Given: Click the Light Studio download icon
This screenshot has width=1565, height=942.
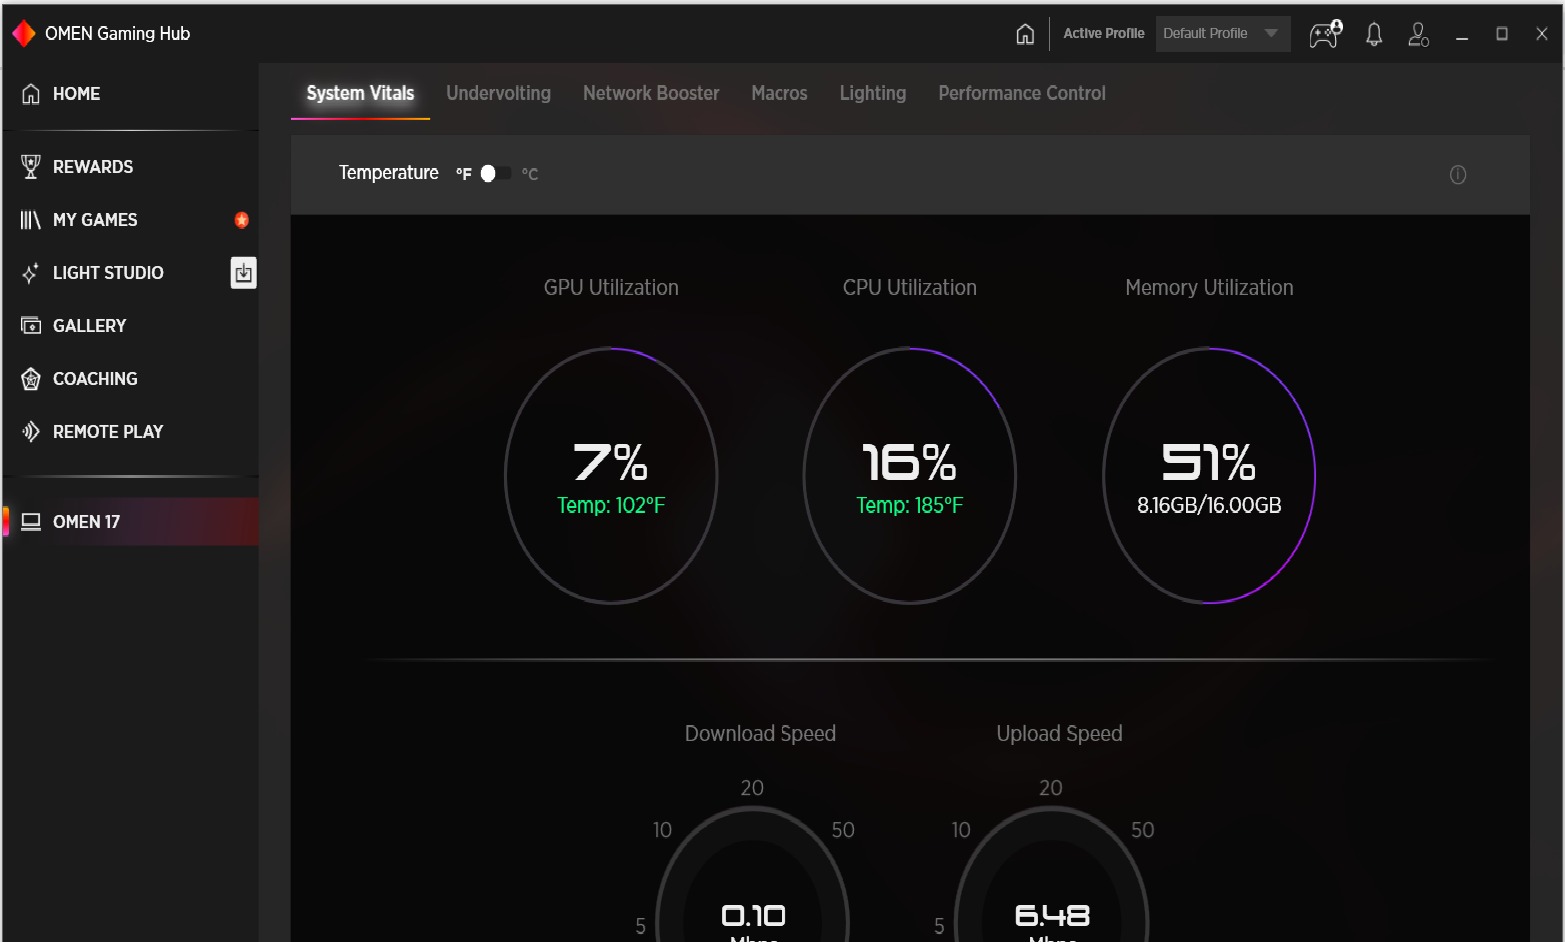Looking at the screenshot, I should tap(243, 273).
